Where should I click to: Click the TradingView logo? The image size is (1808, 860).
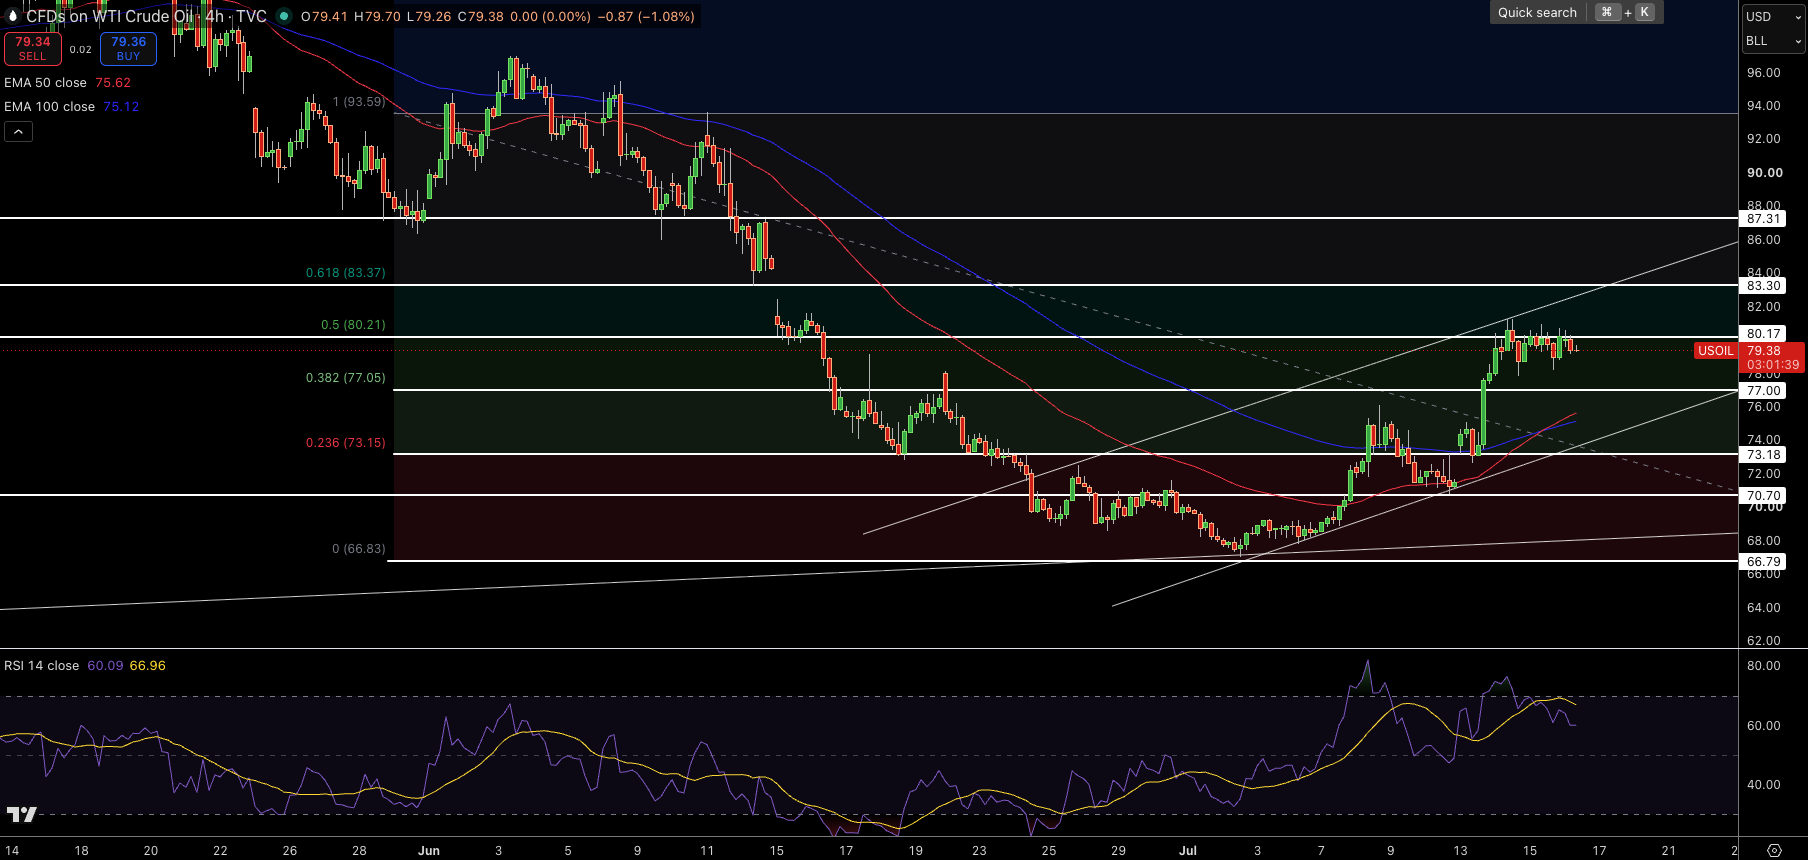(x=21, y=814)
